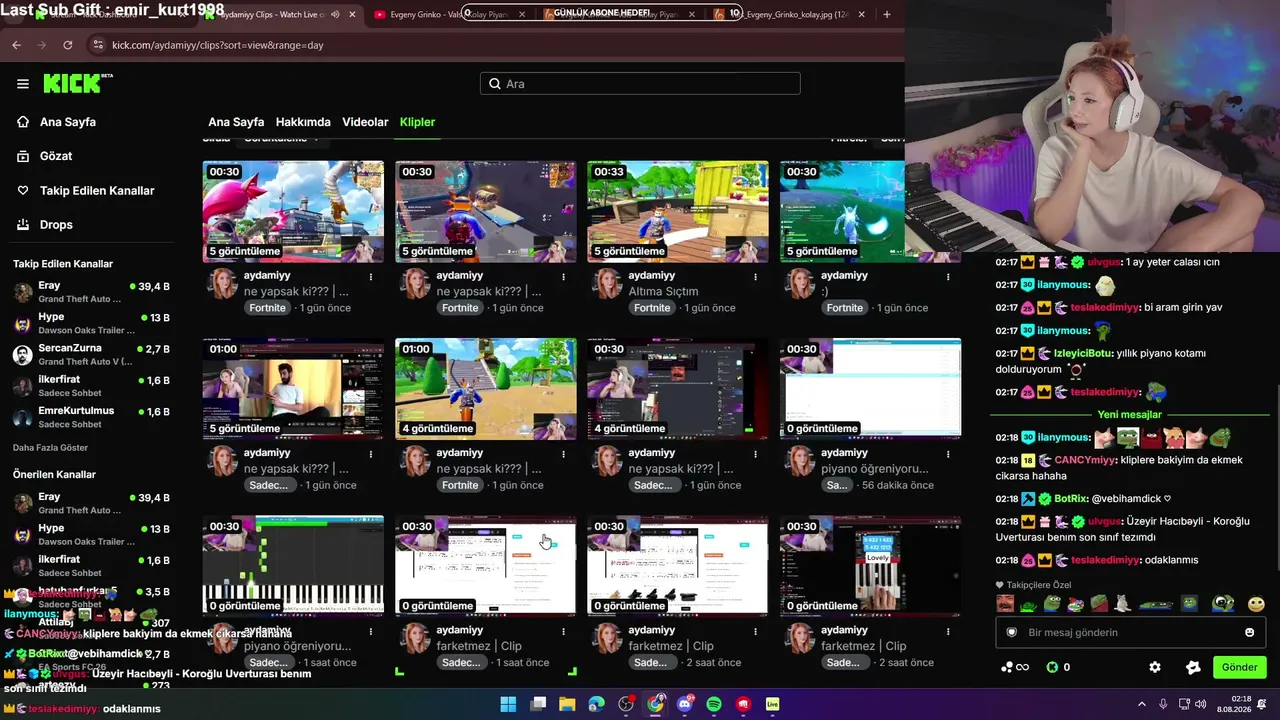Open options for farketmez clip from 1 saat önce
This screenshot has height=720, width=1280.
point(563,631)
